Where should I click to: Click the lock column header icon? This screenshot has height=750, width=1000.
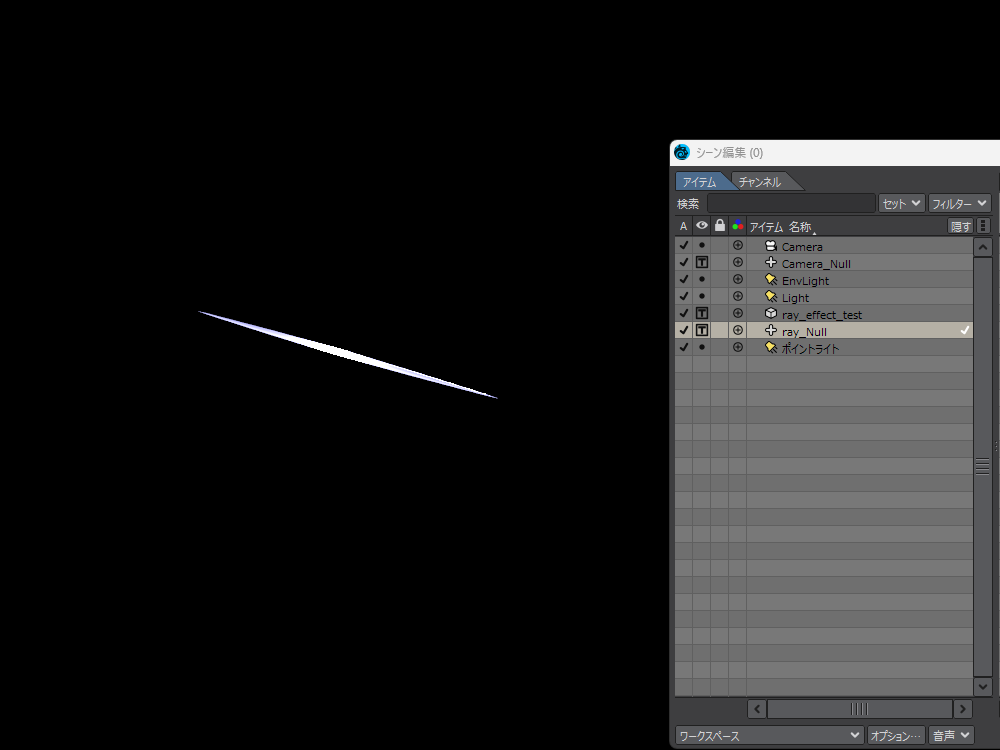719,226
